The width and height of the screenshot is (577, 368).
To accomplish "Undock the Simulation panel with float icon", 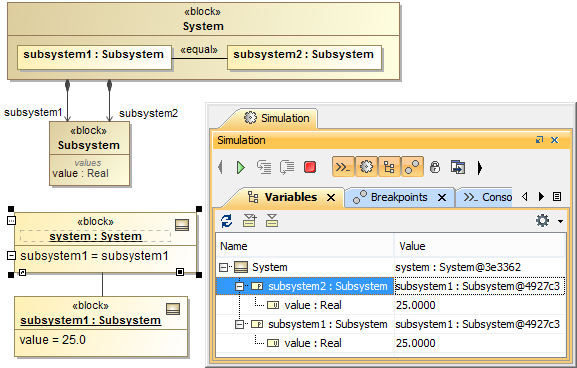I will (539, 140).
